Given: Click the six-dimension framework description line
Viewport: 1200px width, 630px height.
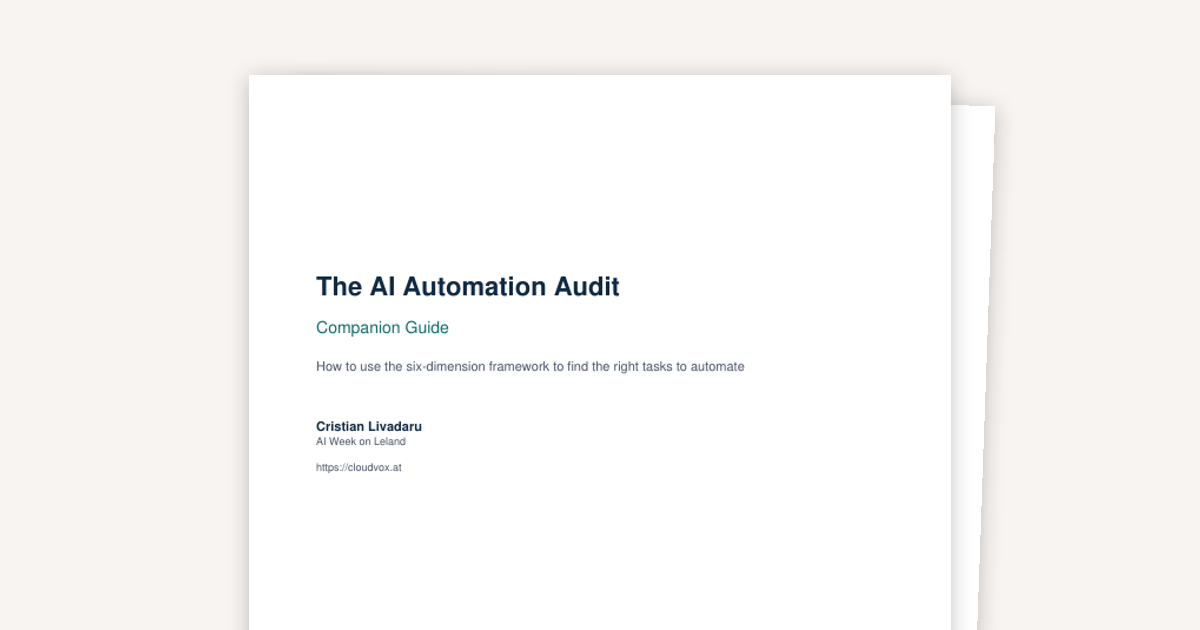Looking at the screenshot, I should pyautogui.click(x=530, y=367).
